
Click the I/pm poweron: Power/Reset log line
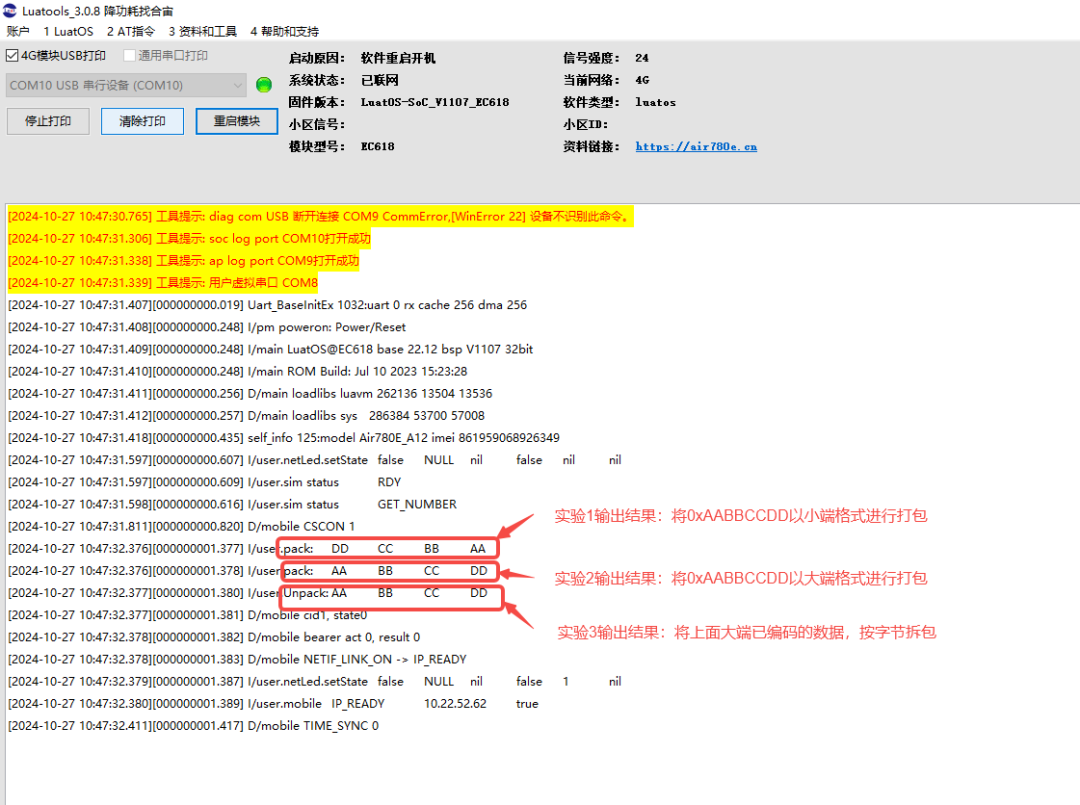[207, 327]
